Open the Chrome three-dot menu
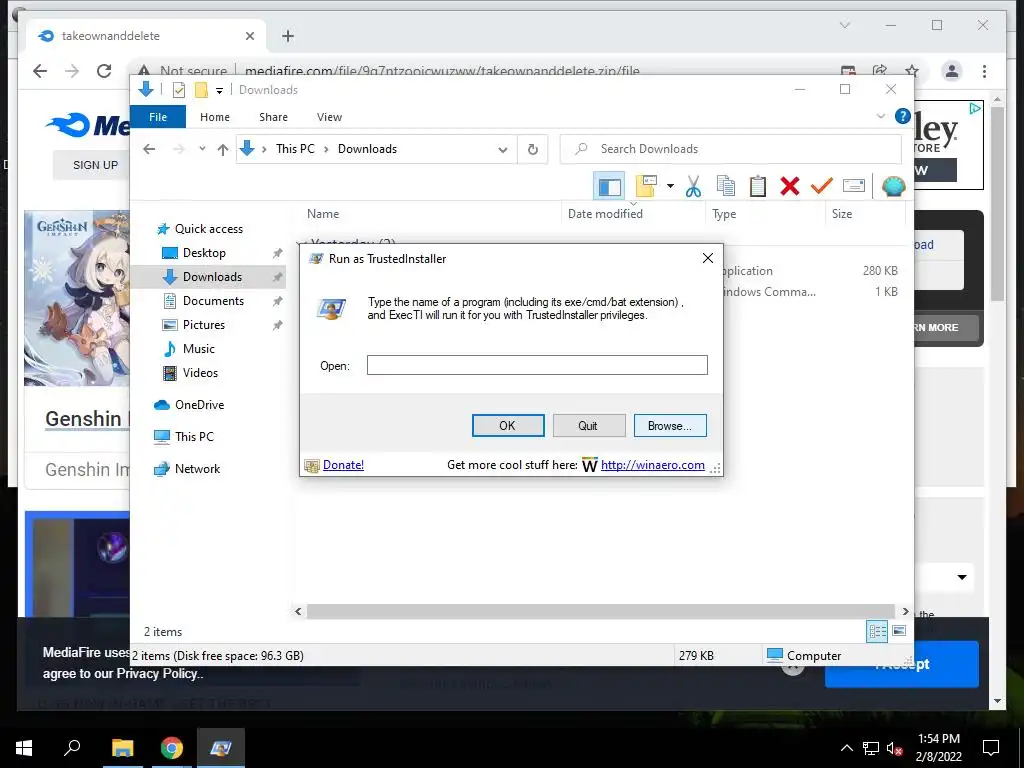The image size is (1024, 768). click(x=984, y=71)
